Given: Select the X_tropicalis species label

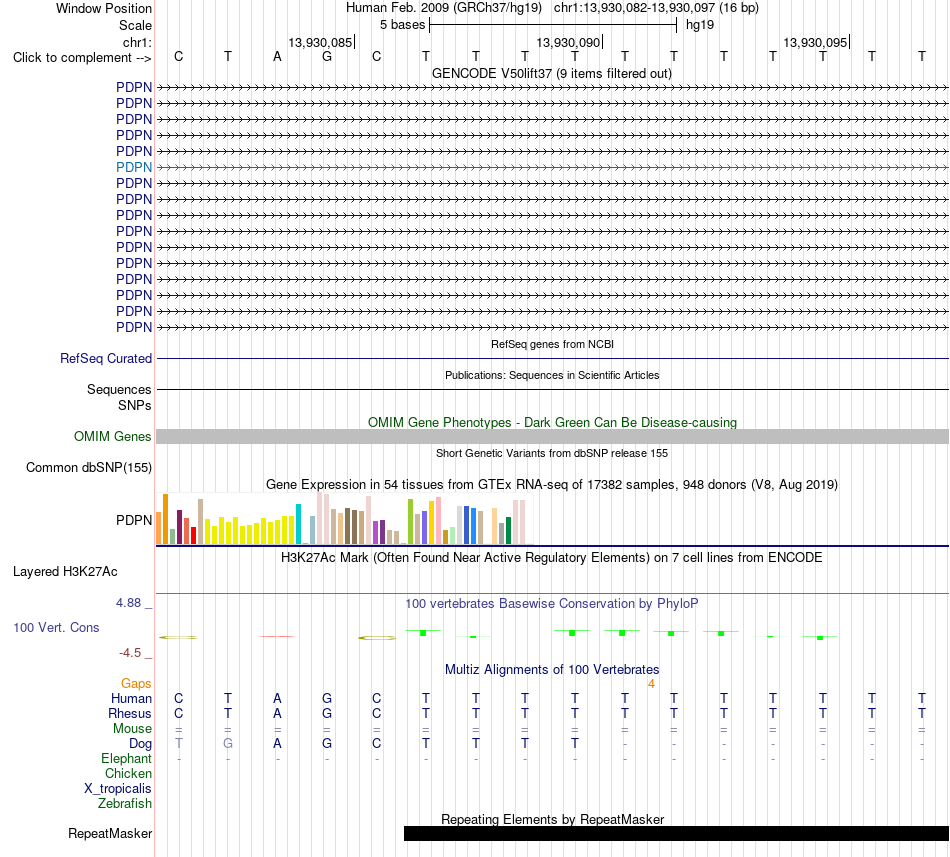Looking at the screenshot, I should [x=118, y=789].
